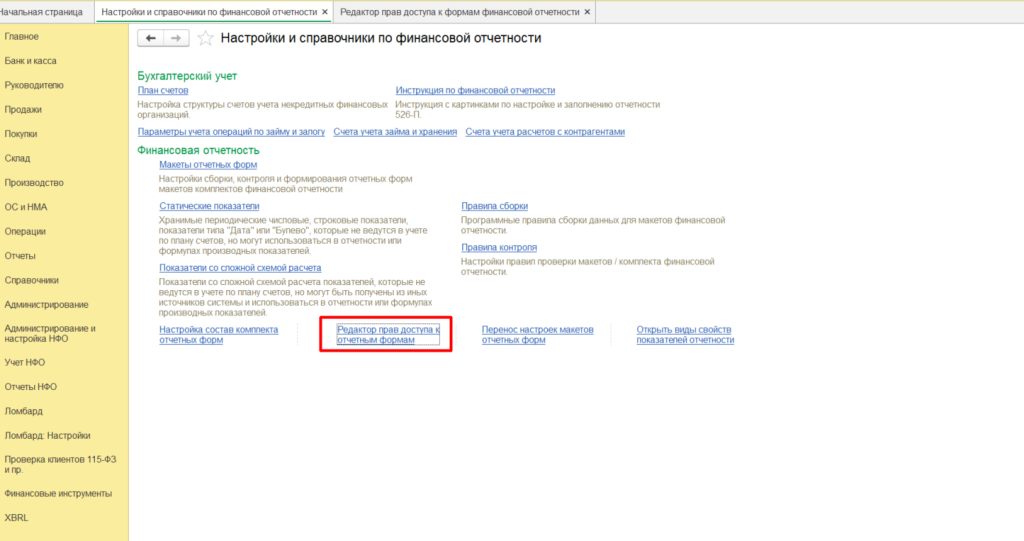
Task: Click Счета учета расчетов с контрагентами
Action: point(544,132)
